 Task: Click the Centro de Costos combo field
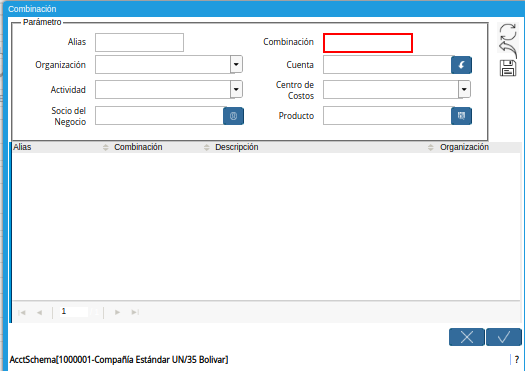[x=391, y=89]
